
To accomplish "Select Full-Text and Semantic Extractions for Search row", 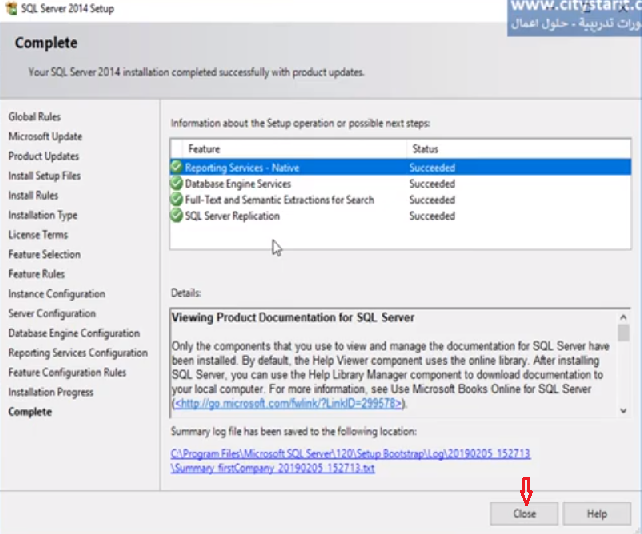I will coord(400,200).
